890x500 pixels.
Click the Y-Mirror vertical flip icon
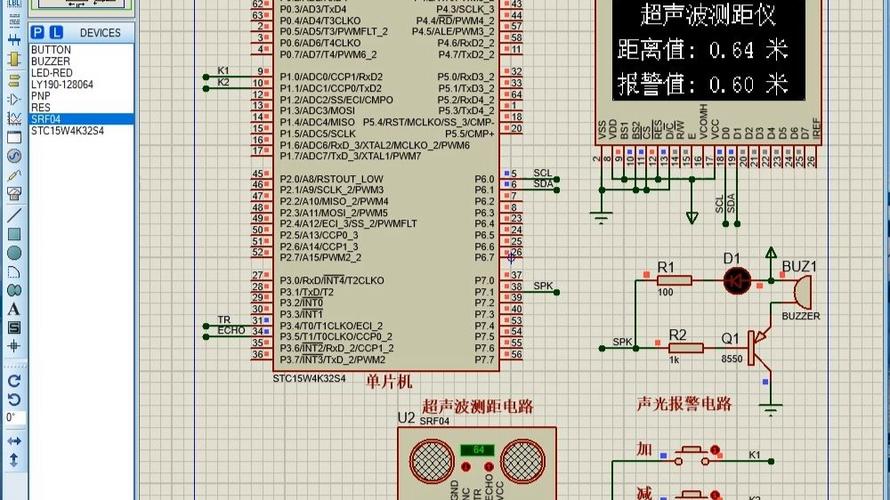14,460
